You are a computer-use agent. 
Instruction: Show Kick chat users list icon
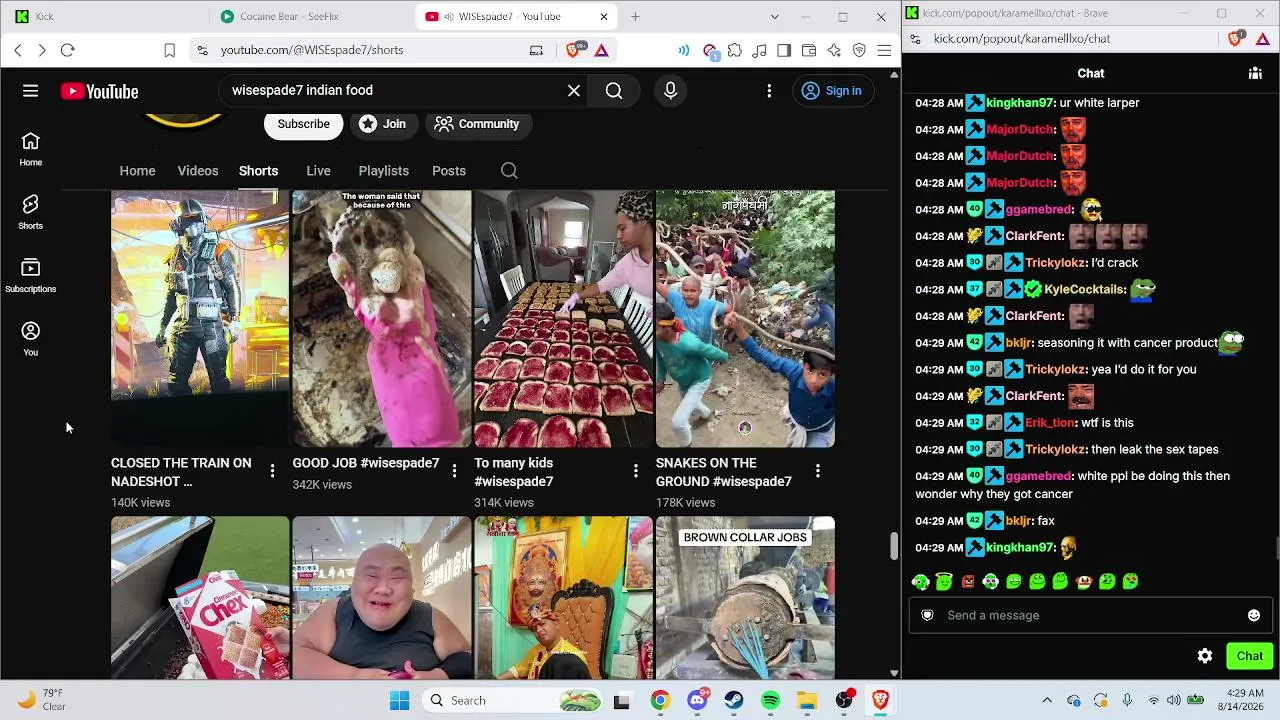(1255, 73)
